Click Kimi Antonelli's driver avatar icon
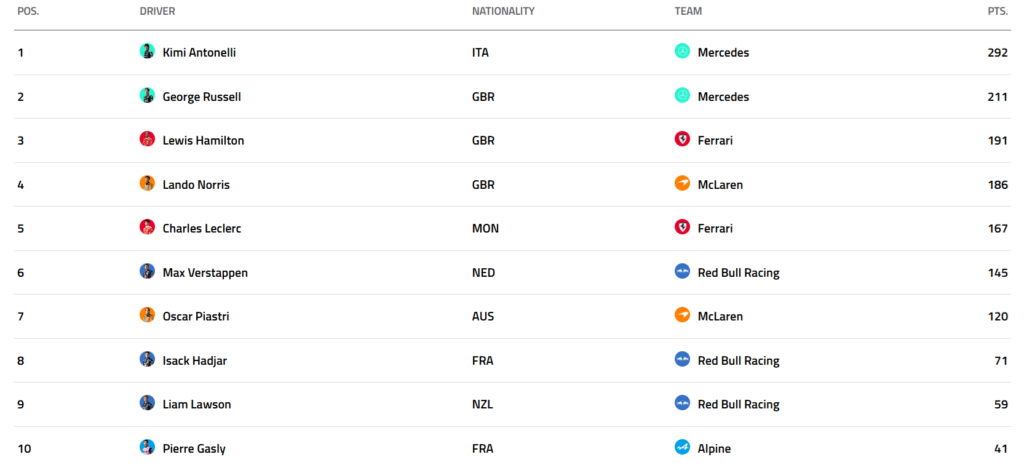 pyautogui.click(x=147, y=52)
